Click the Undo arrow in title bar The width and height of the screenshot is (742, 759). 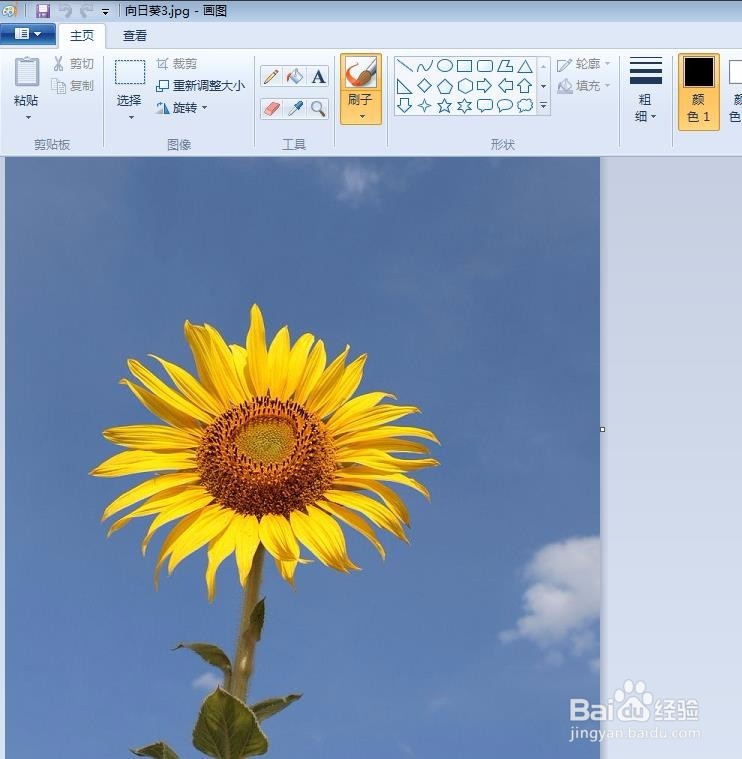click(x=65, y=11)
